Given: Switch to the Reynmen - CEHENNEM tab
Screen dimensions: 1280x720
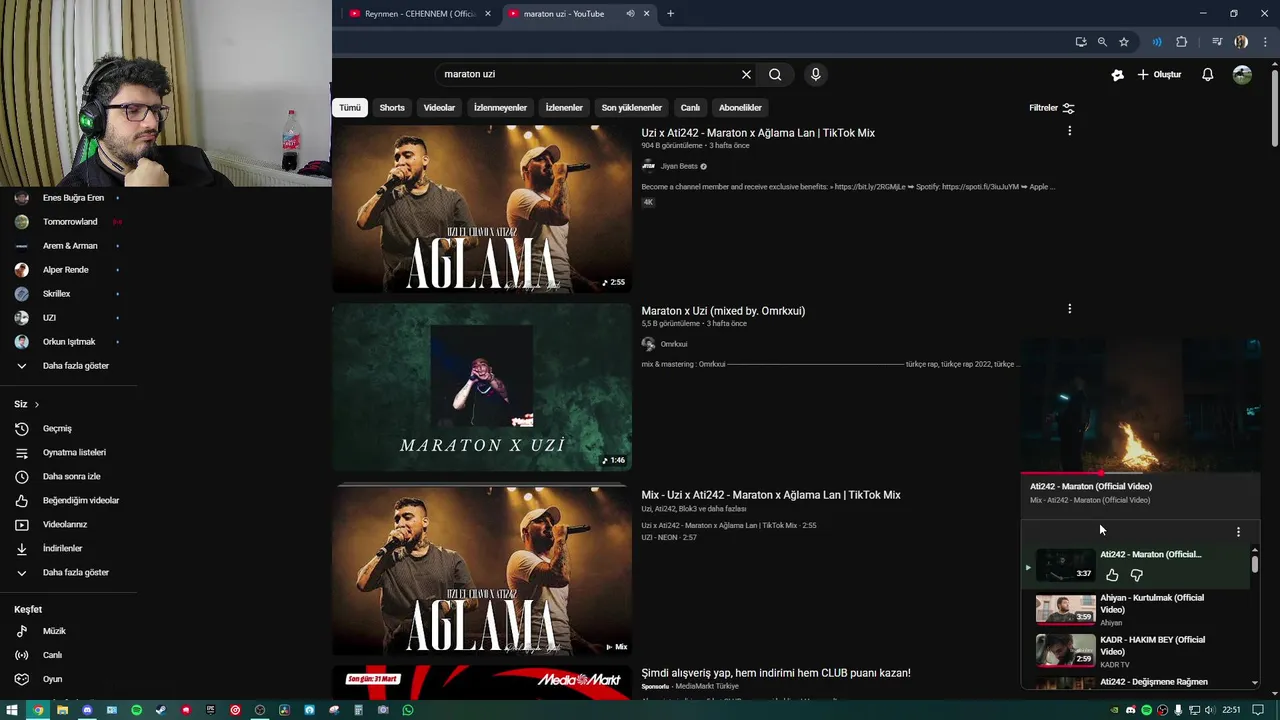Looking at the screenshot, I should click(420, 14).
